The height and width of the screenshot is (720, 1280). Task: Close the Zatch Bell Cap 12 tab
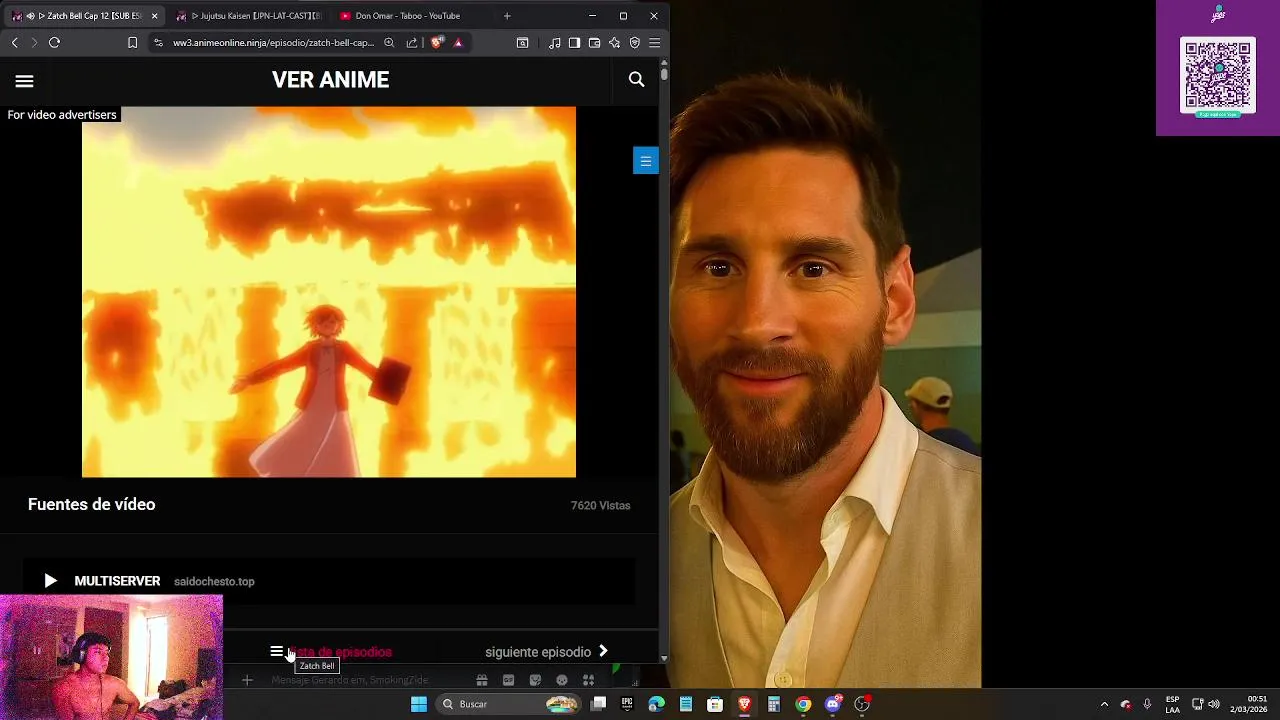click(154, 16)
